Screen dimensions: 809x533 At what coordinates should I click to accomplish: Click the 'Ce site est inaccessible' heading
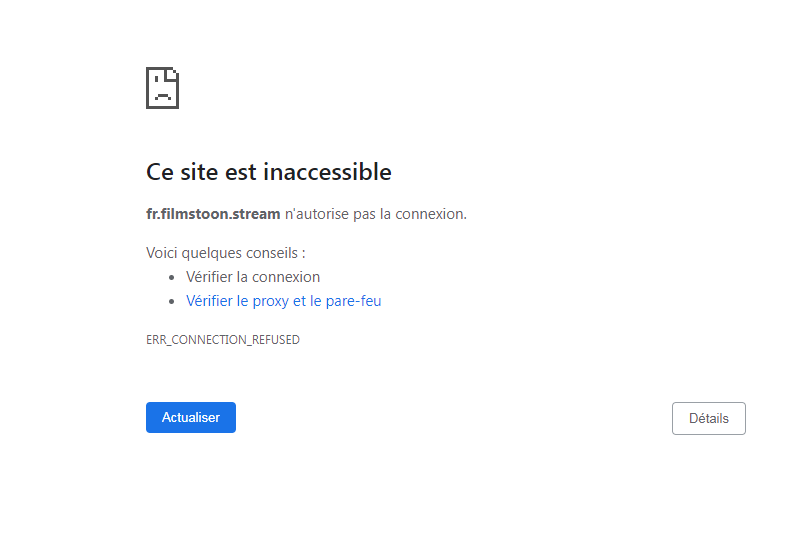click(x=268, y=172)
